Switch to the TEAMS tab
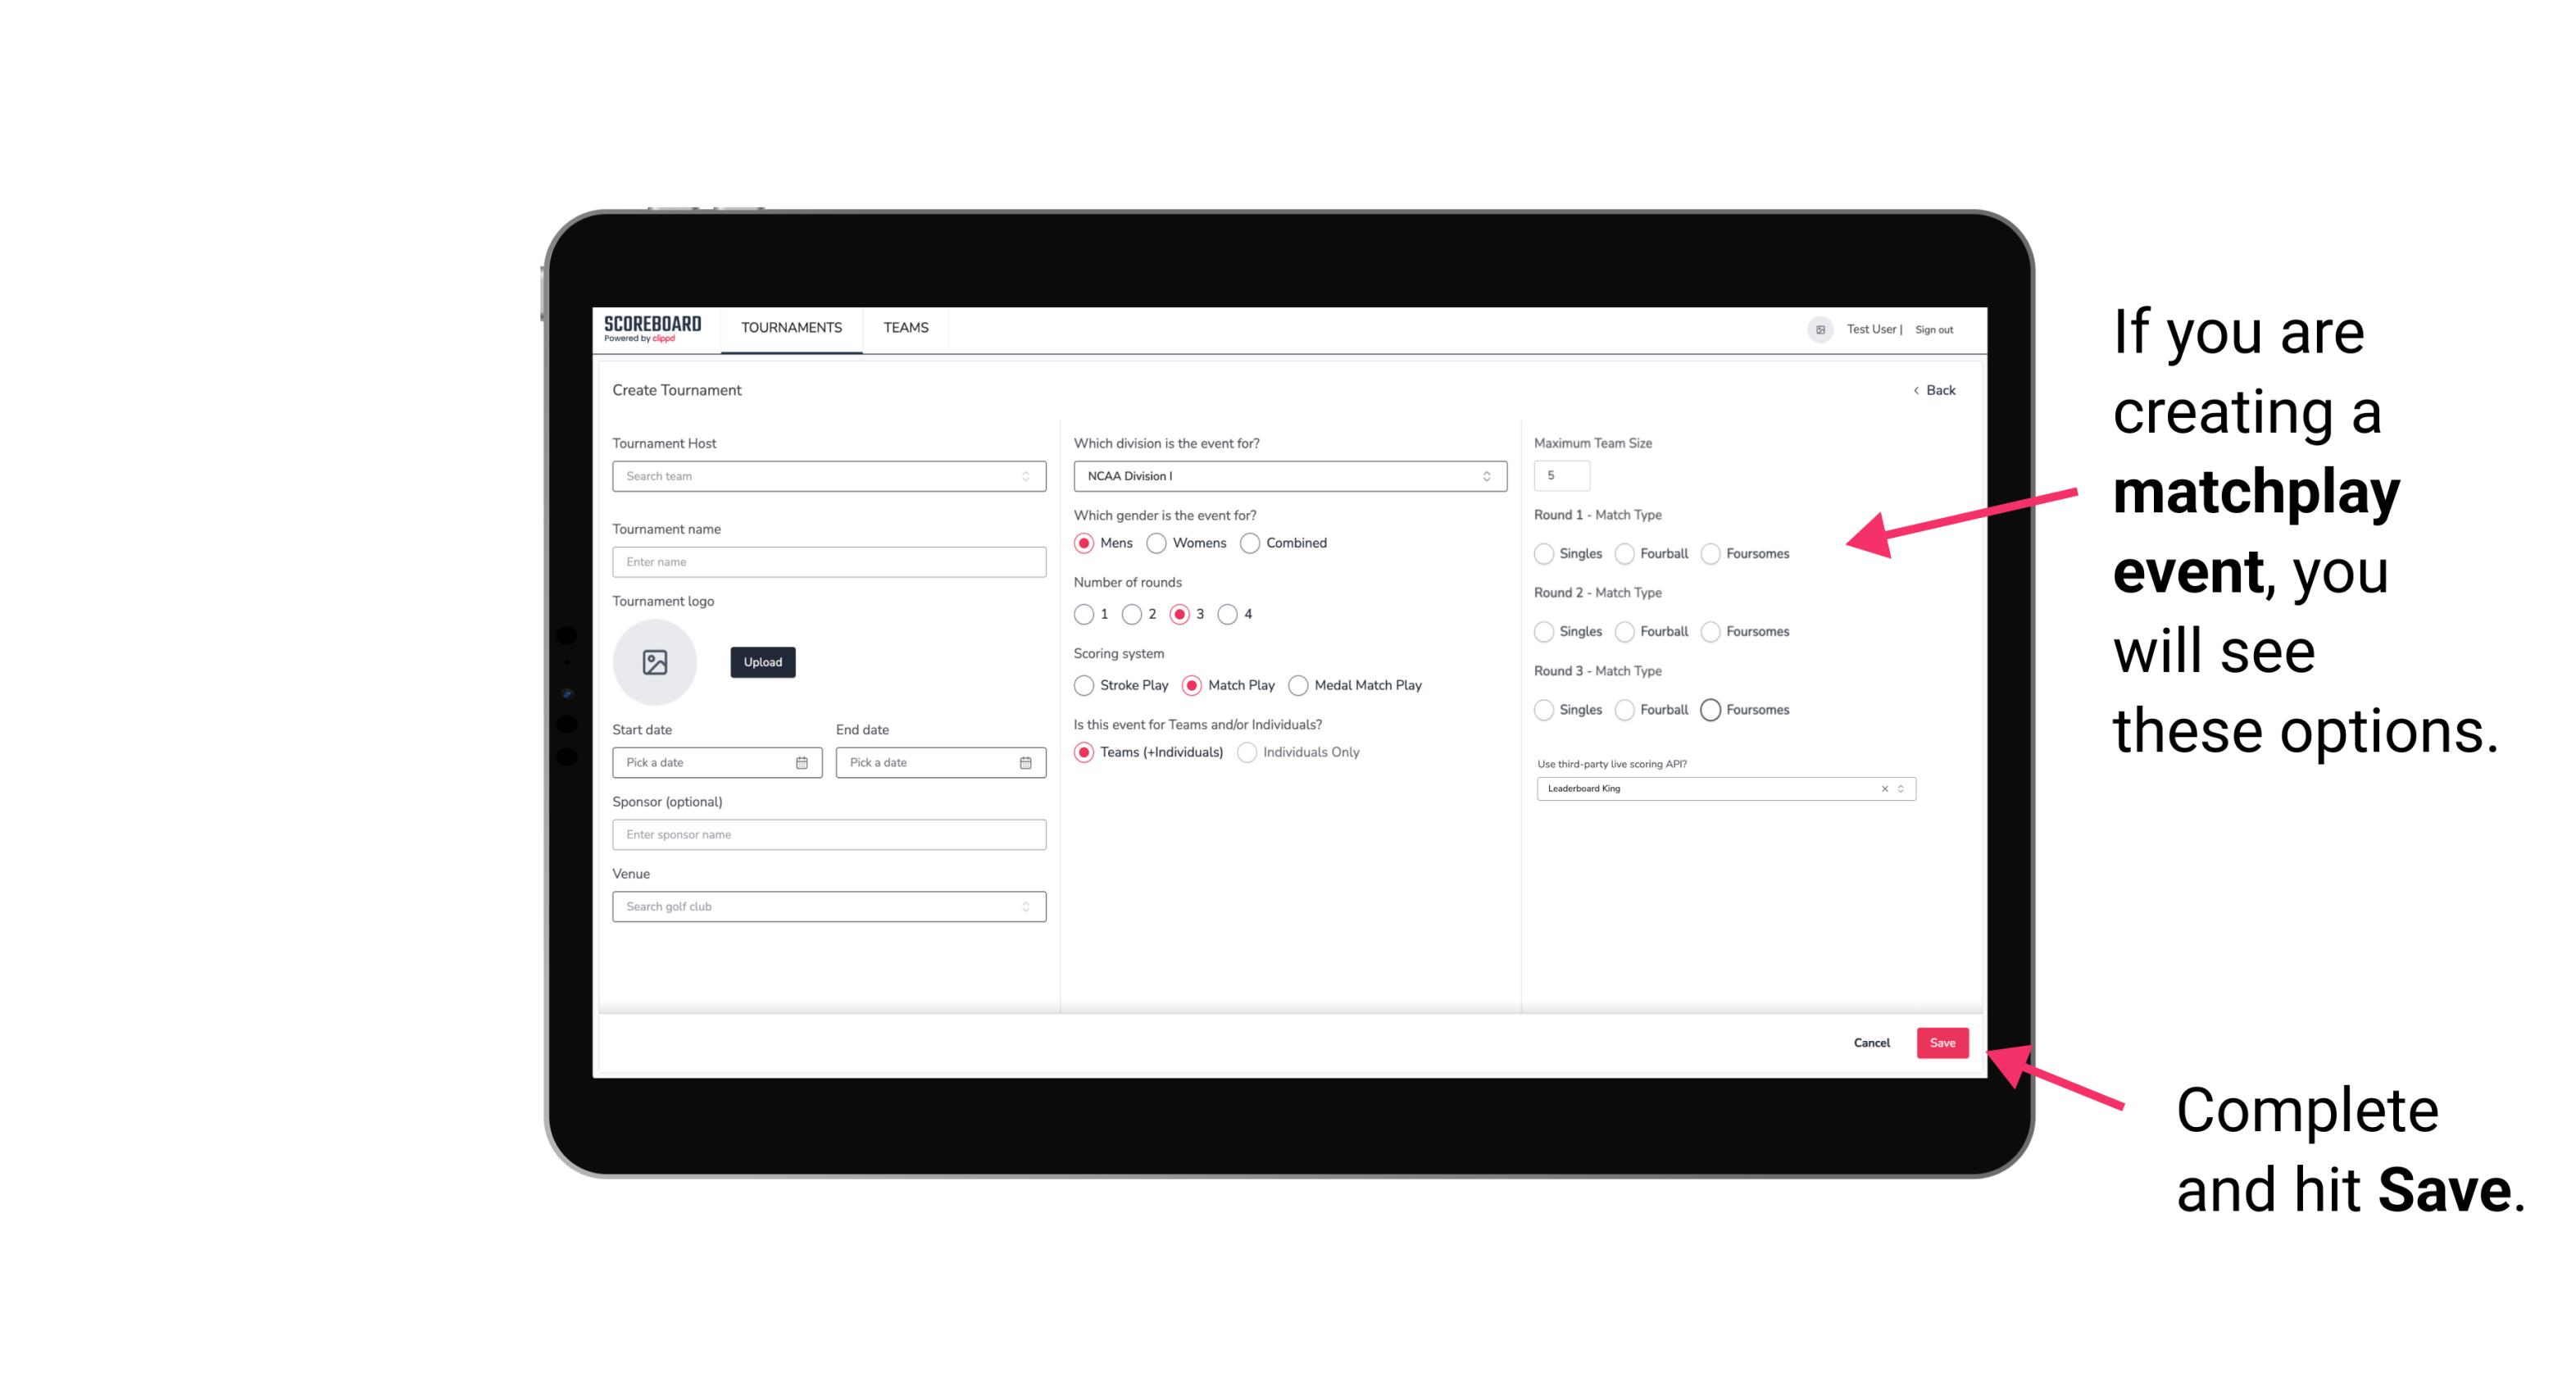2576x1386 pixels. tap(906, 328)
